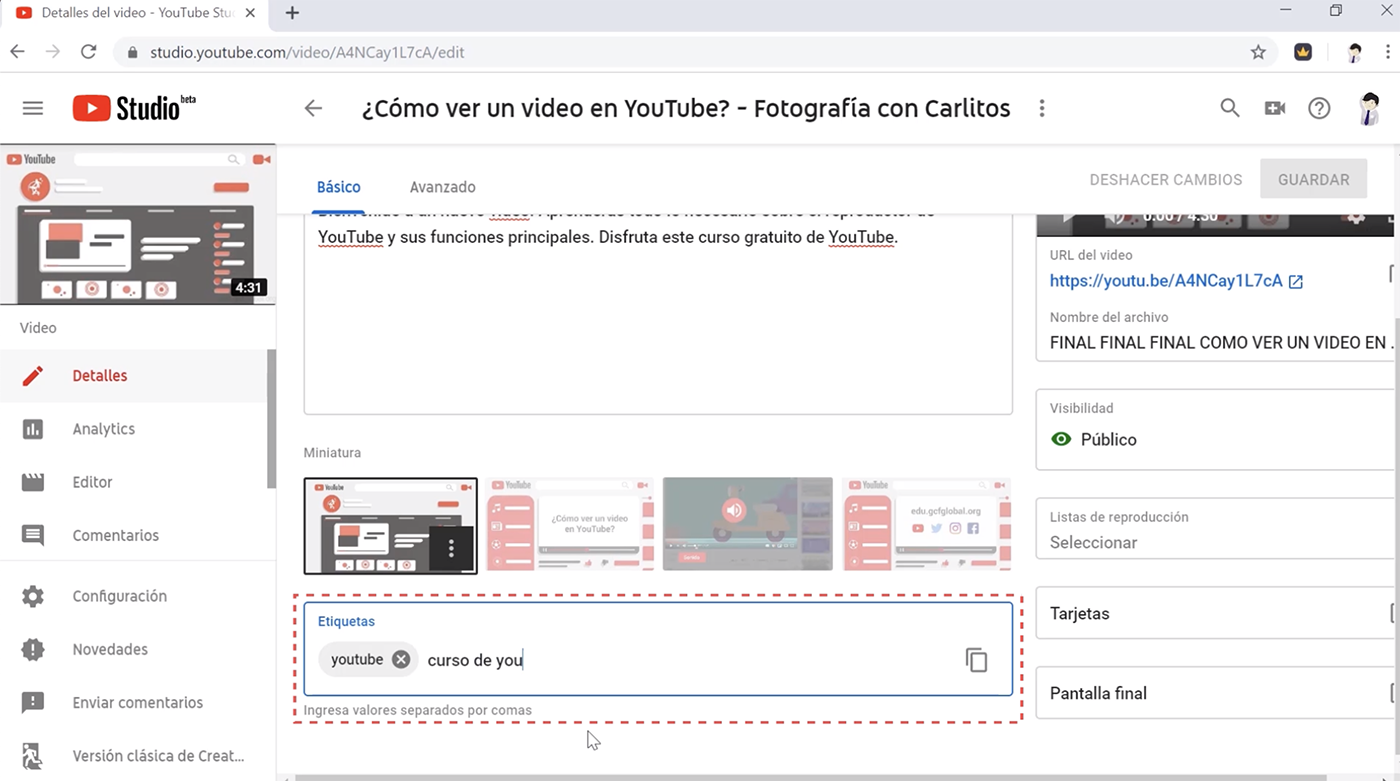Click the Editor clapperboard icon
This screenshot has height=781, width=1400.
(33, 482)
